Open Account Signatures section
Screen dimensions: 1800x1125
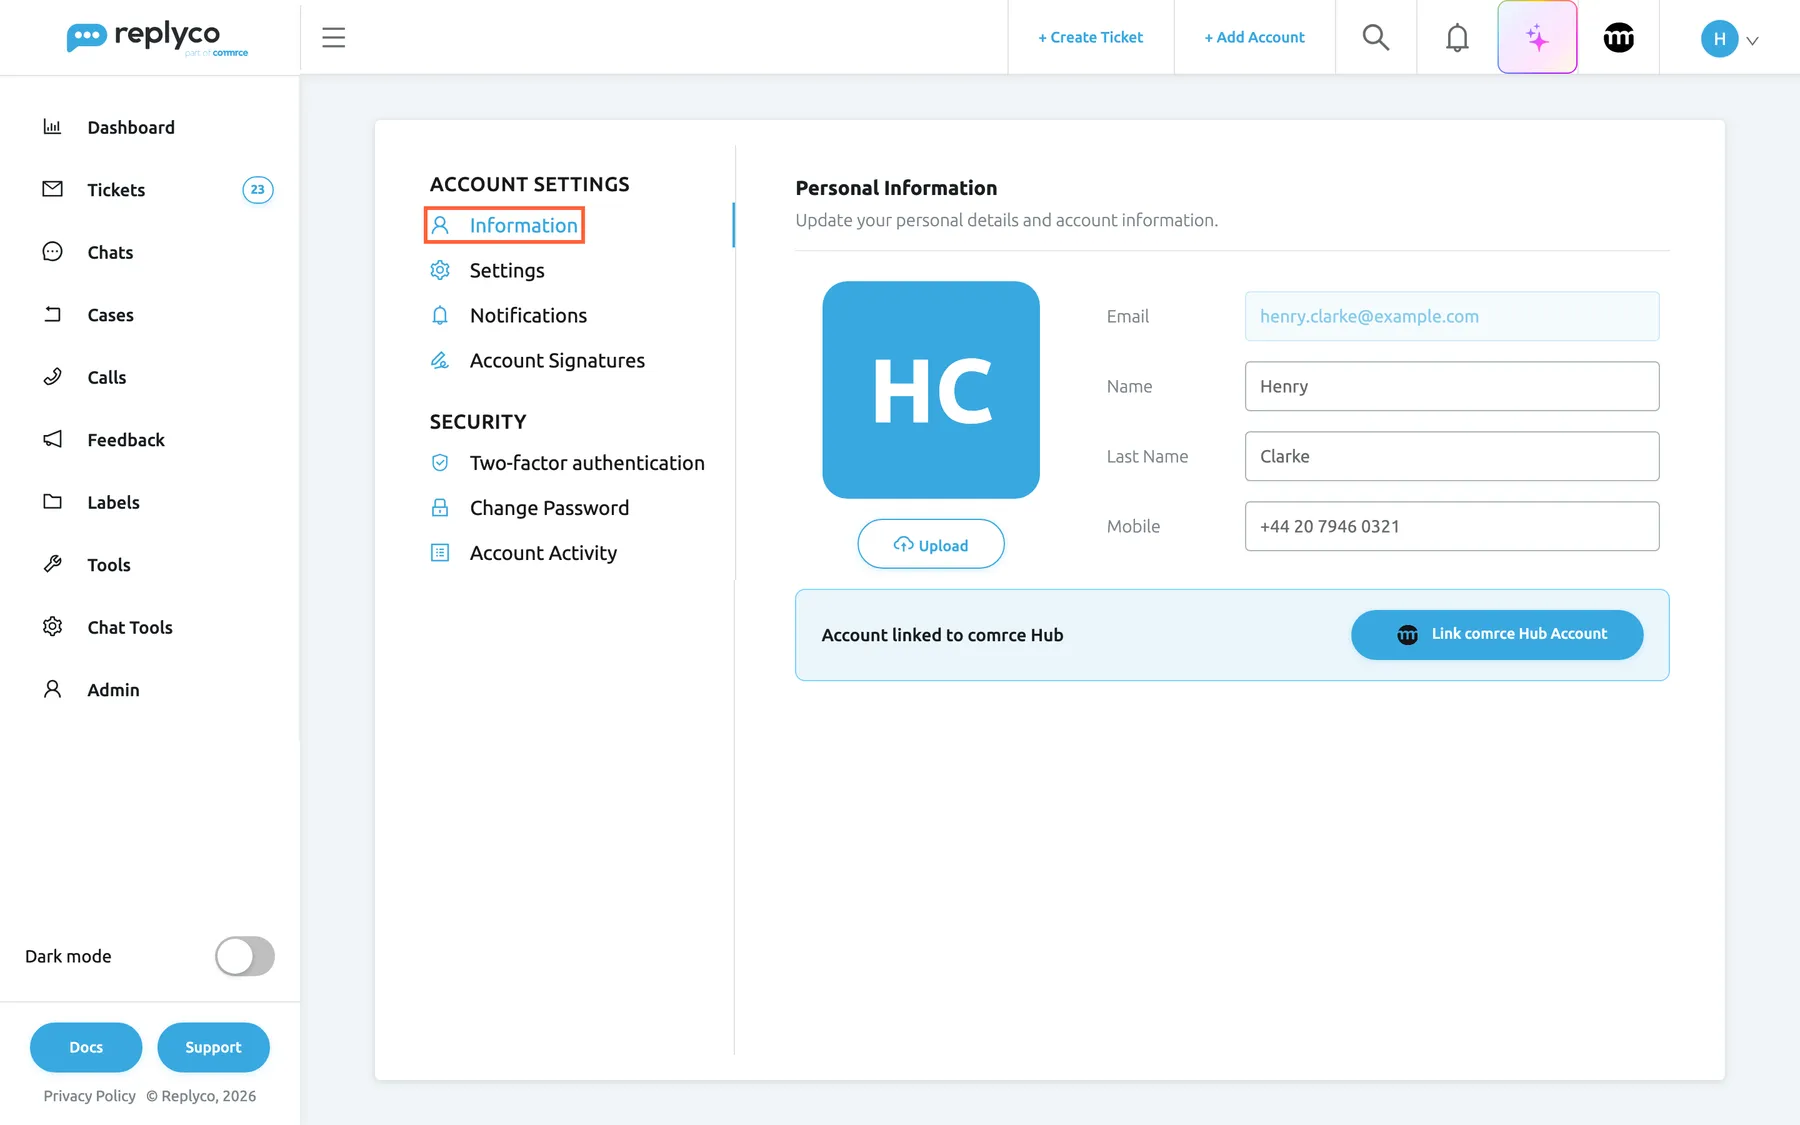click(537, 360)
